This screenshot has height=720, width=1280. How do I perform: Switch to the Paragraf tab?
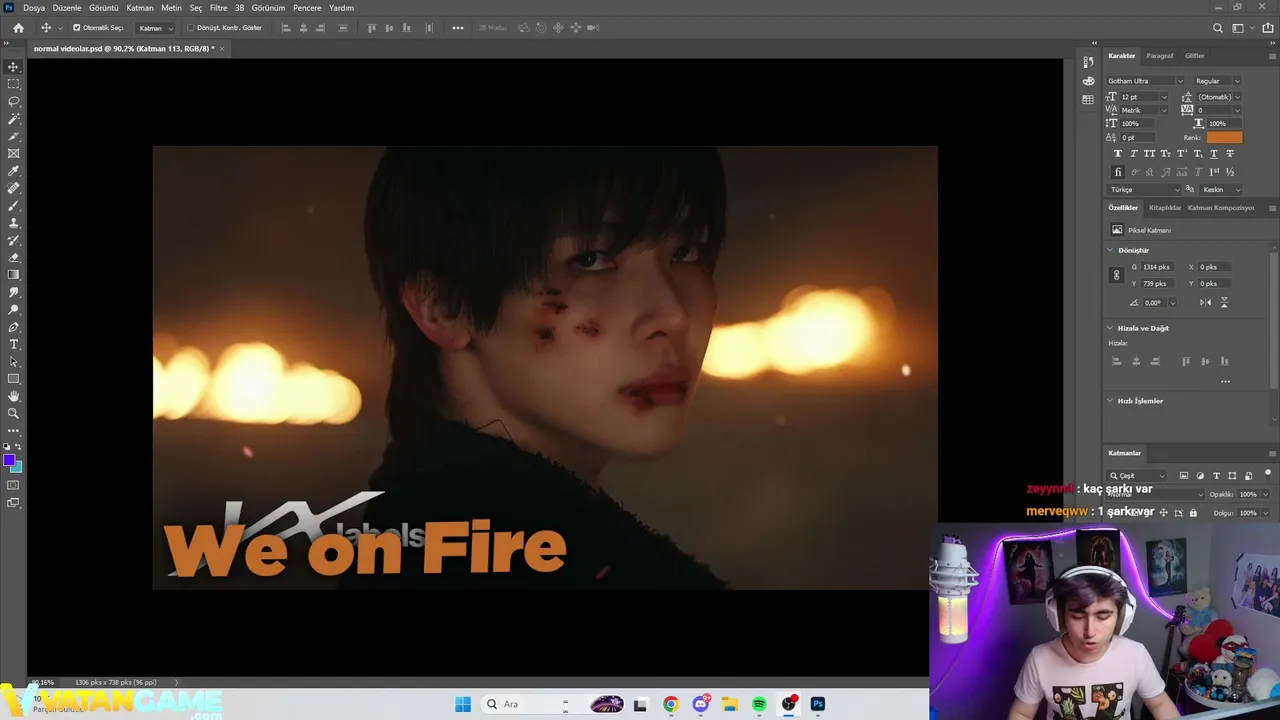coord(1160,56)
